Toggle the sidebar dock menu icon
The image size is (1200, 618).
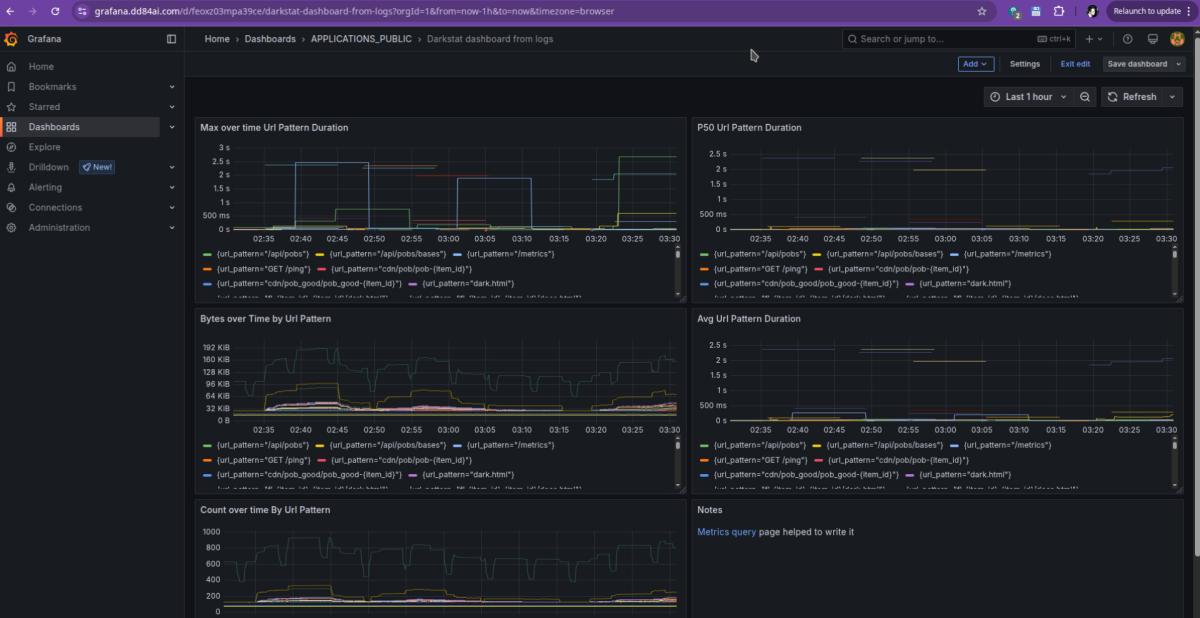click(171, 39)
